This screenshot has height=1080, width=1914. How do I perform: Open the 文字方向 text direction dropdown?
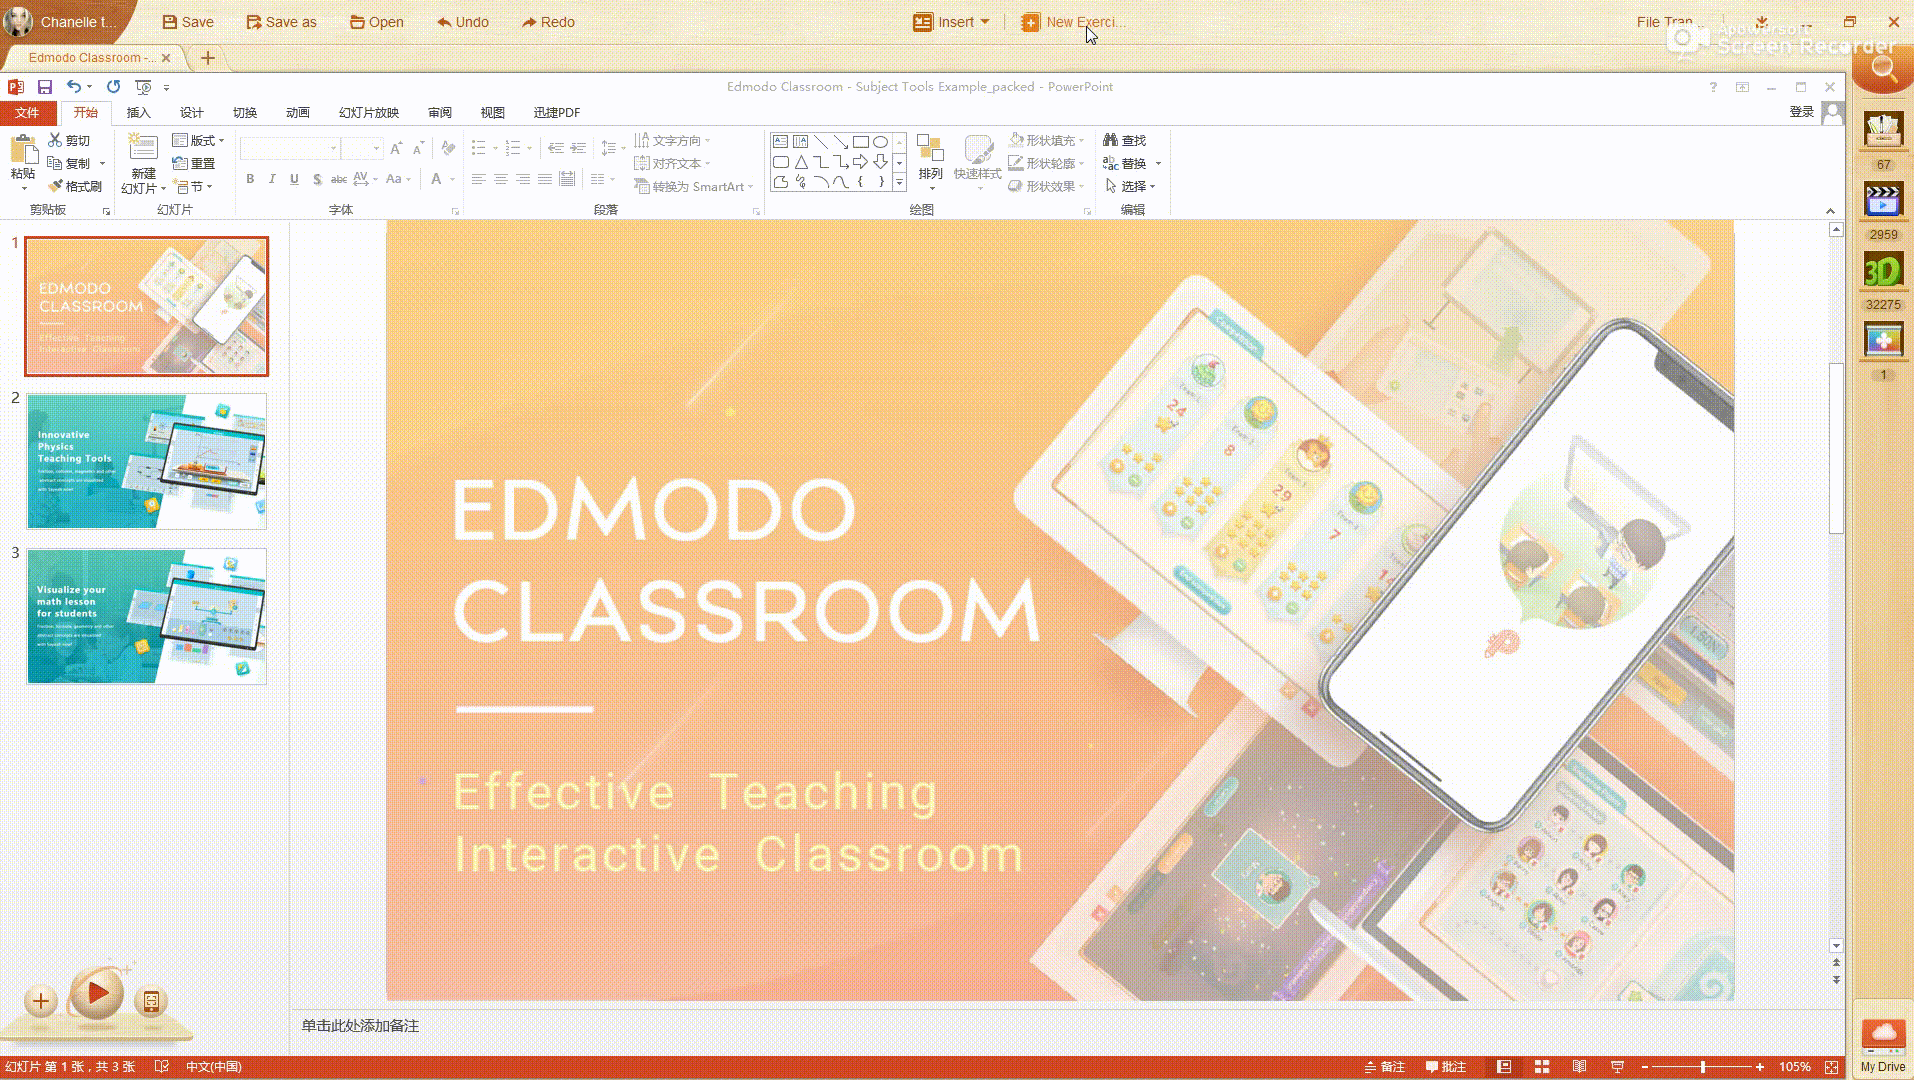pyautogui.click(x=672, y=141)
